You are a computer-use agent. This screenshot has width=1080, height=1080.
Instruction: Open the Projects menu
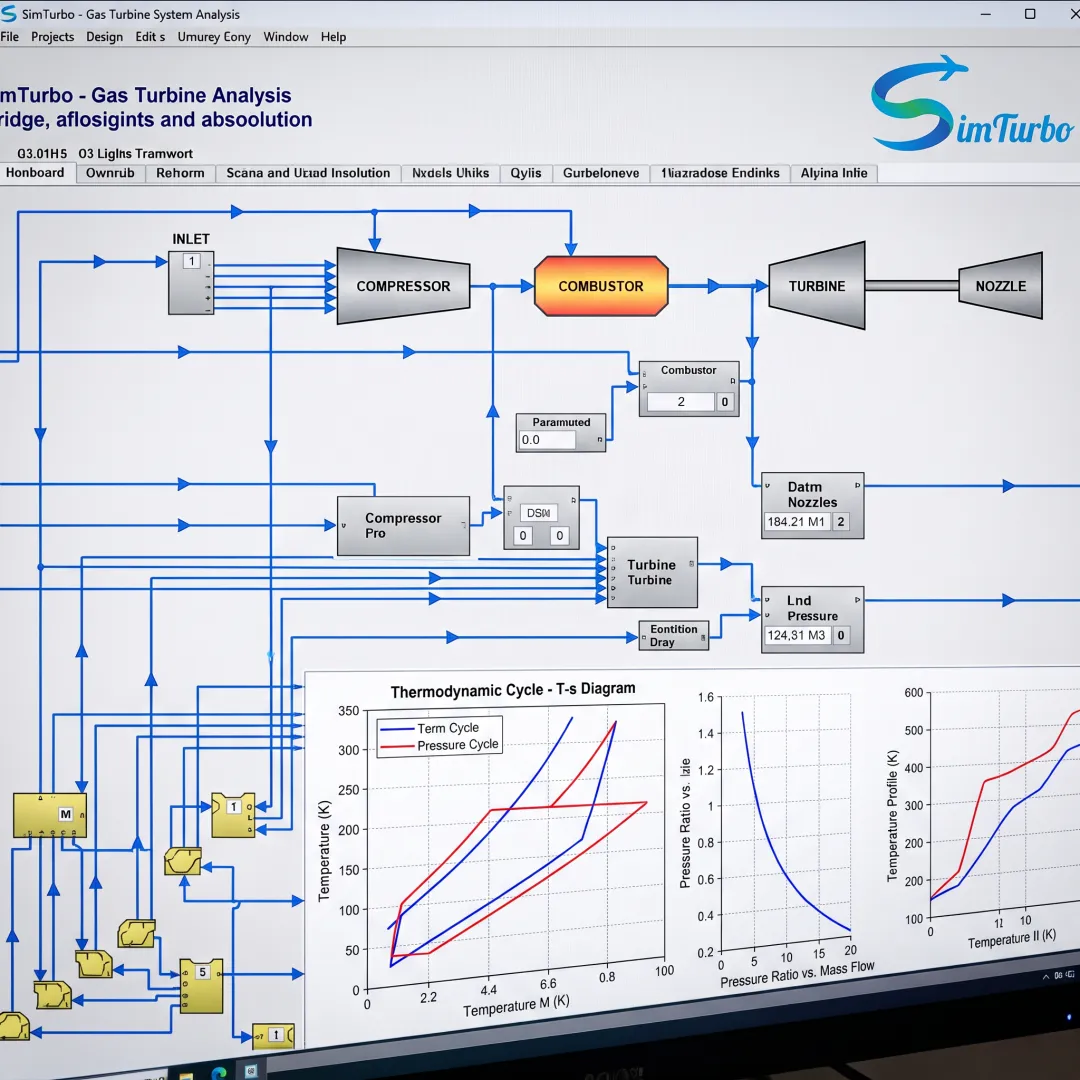point(52,37)
